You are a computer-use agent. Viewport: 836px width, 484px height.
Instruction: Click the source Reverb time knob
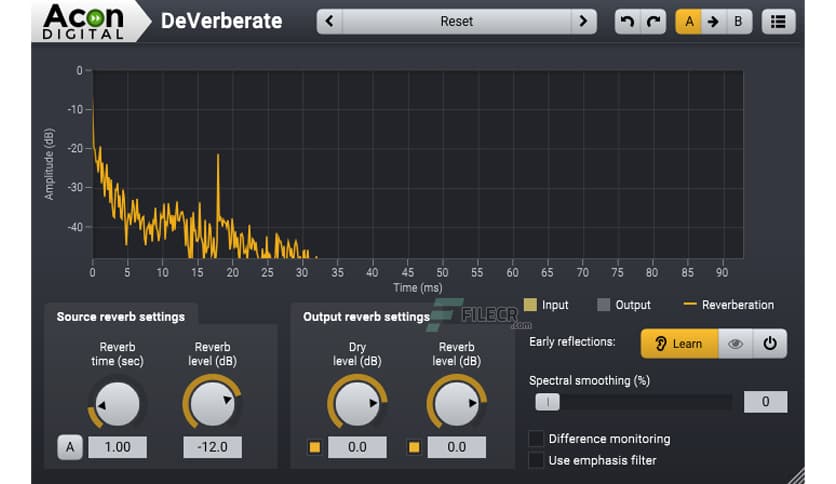pyautogui.click(x=117, y=404)
